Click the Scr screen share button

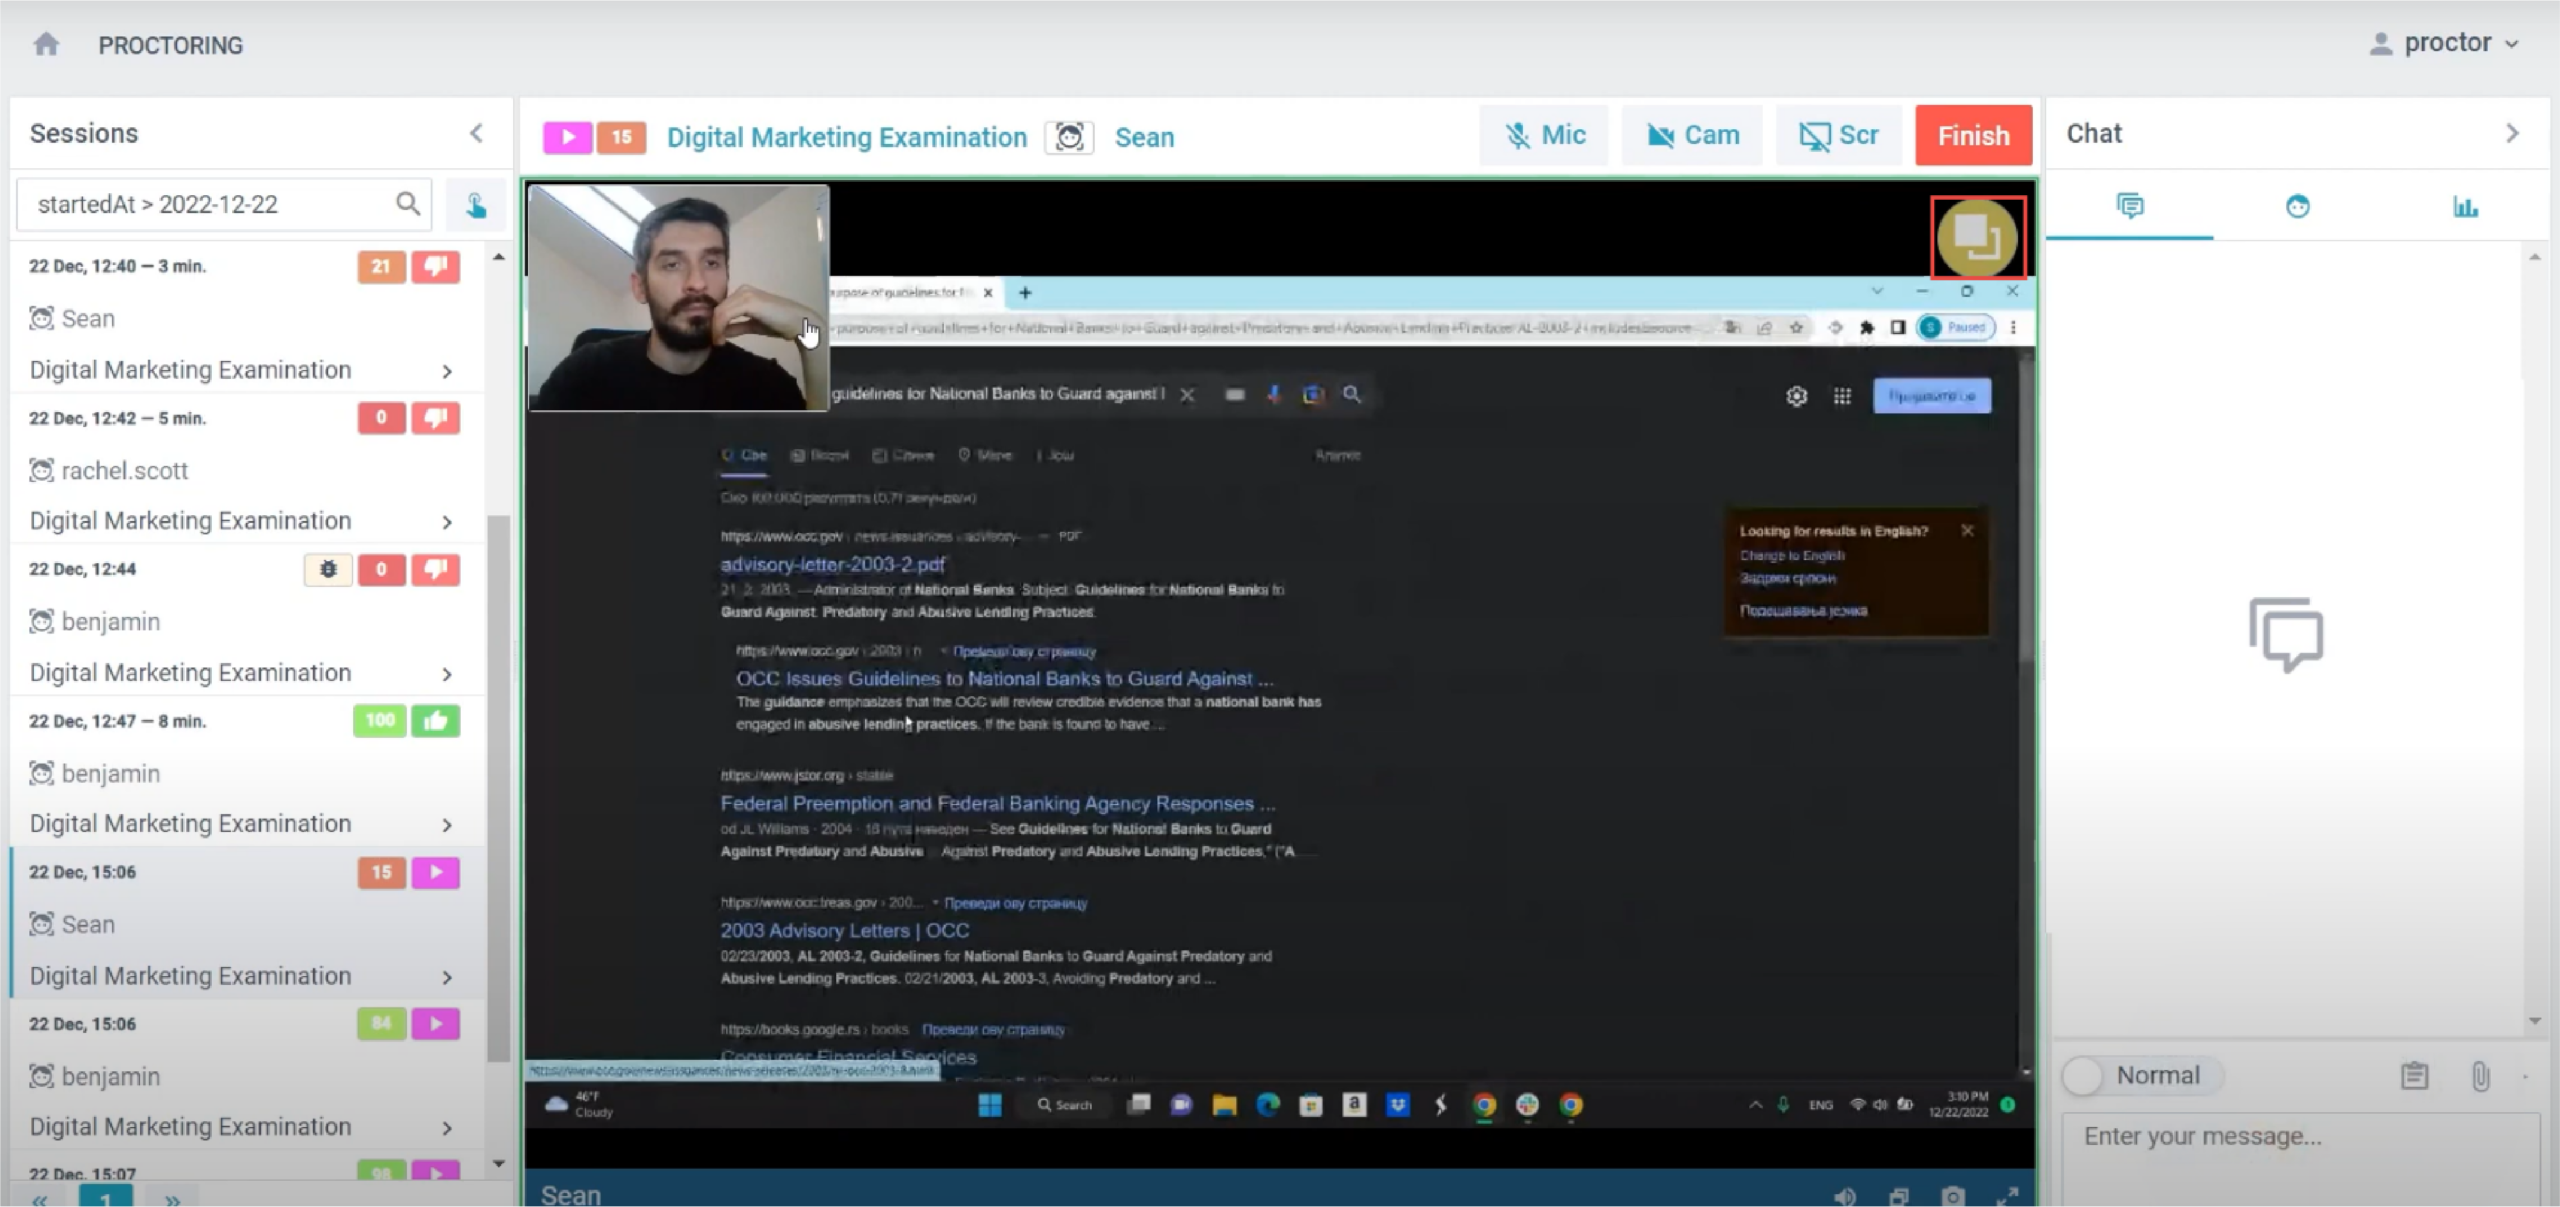point(1838,135)
